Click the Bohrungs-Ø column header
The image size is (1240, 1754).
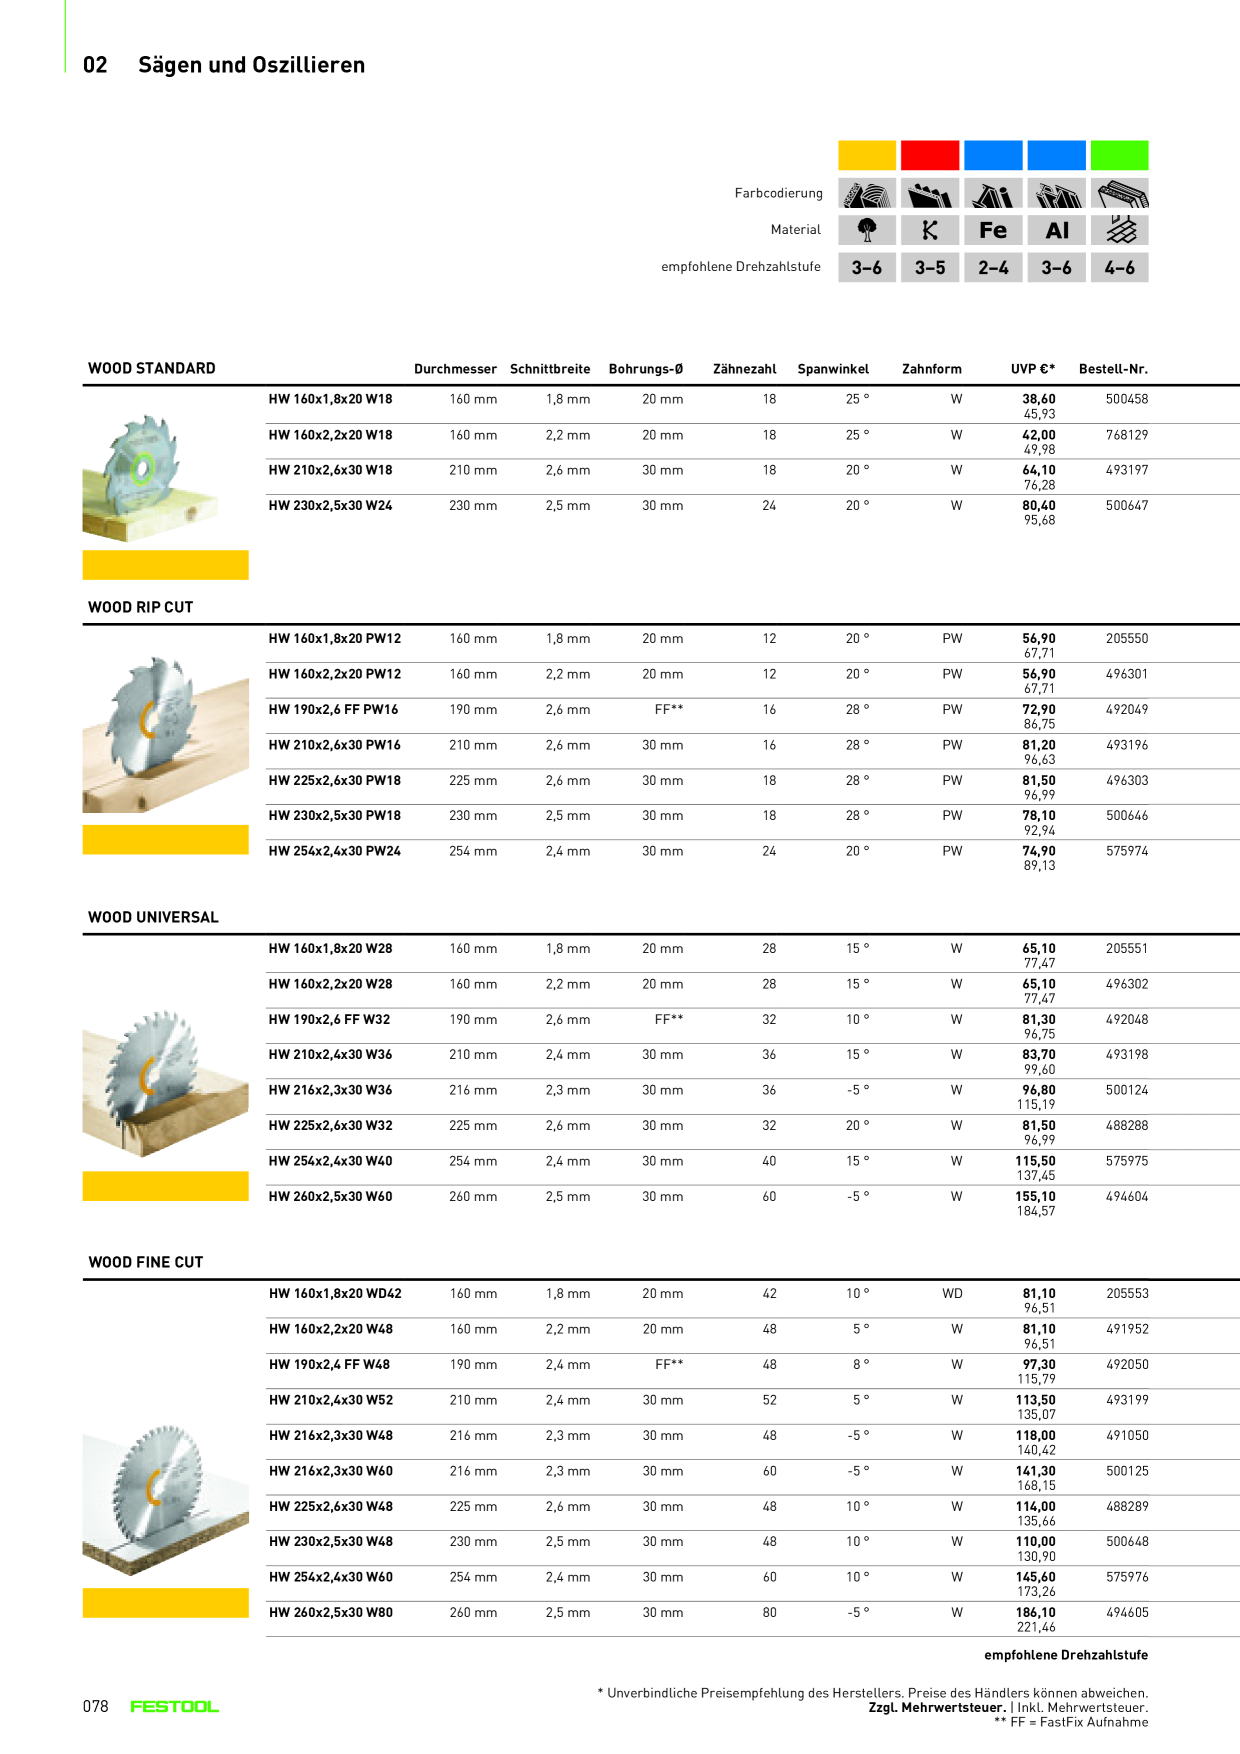[x=646, y=369]
